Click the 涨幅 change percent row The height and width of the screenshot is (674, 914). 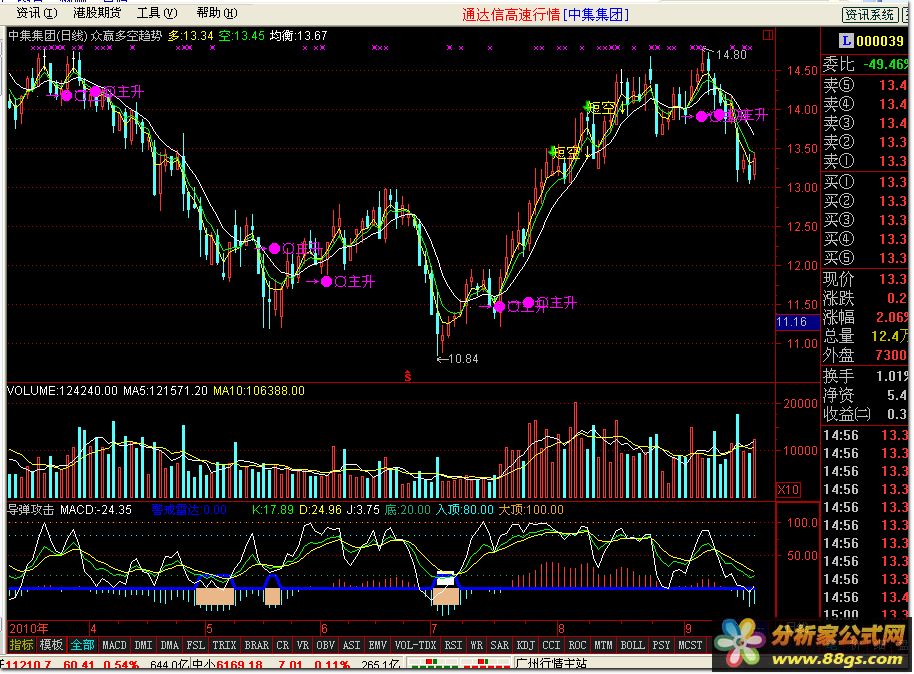pos(865,317)
